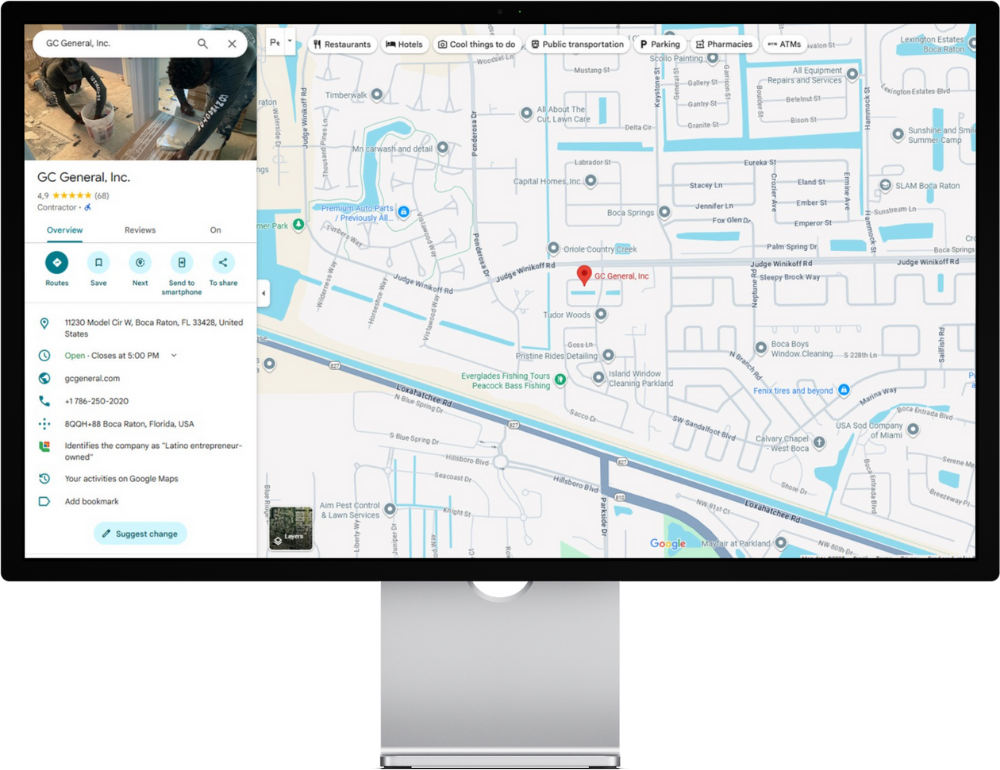The image size is (1000, 770).
Task: Select the ATMs filter chip
Action: pyautogui.click(x=784, y=44)
